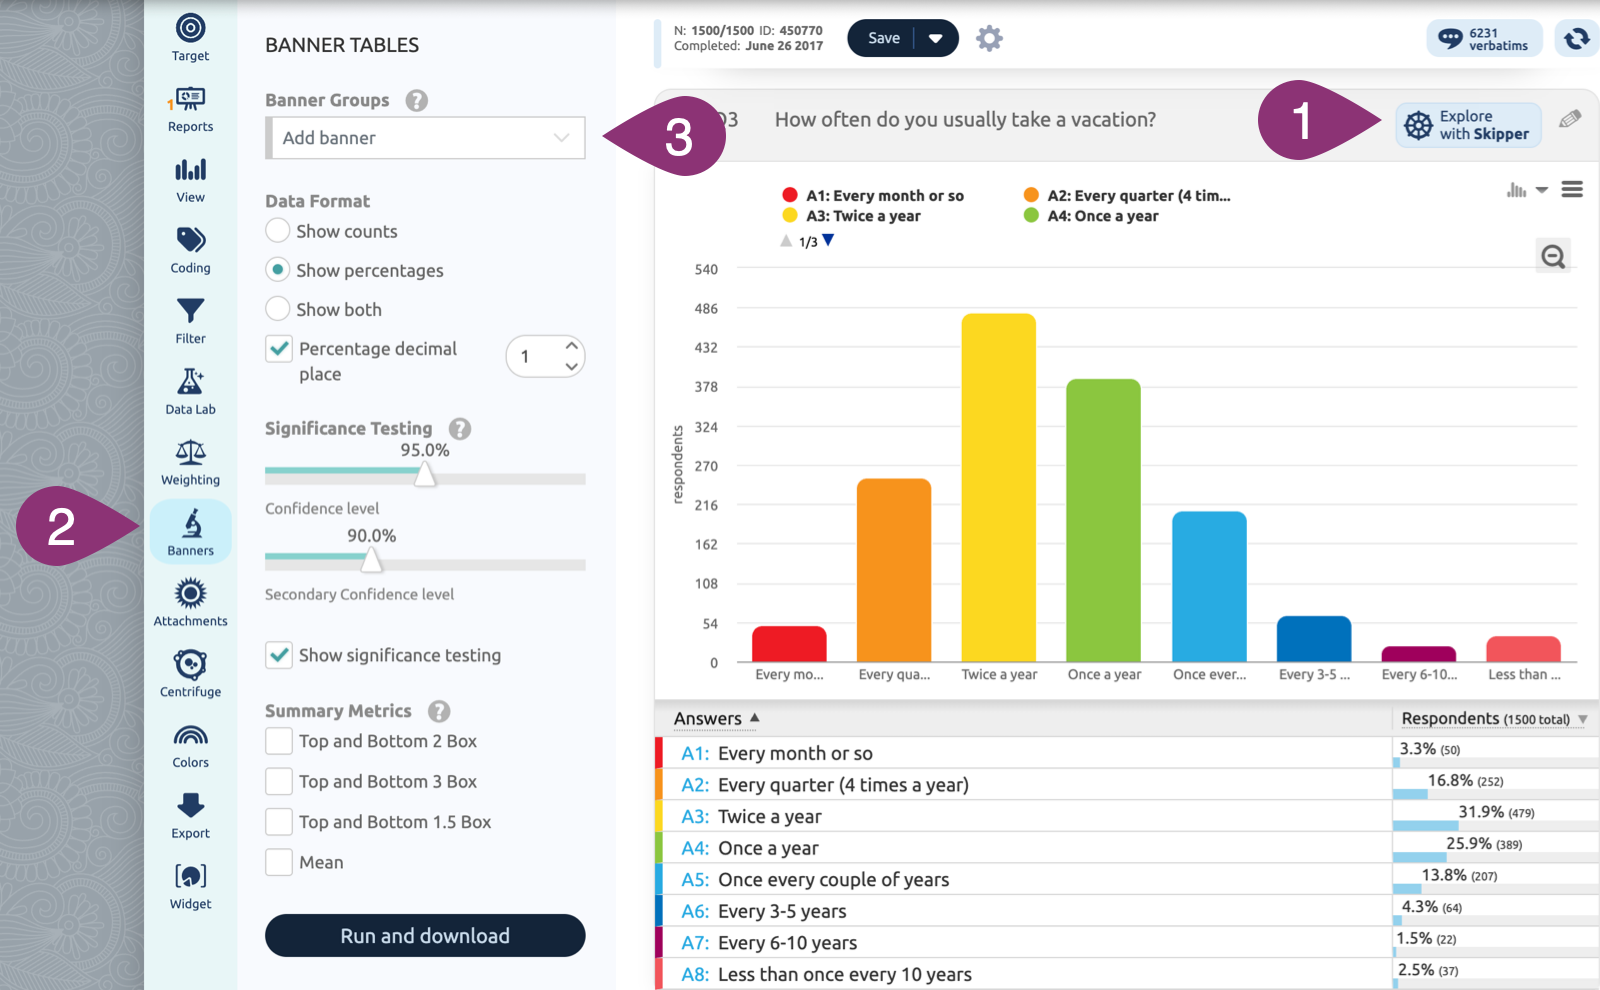Click the zoom out magnifier on chart
The image size is (1600, 990).
coord(1553,257)
